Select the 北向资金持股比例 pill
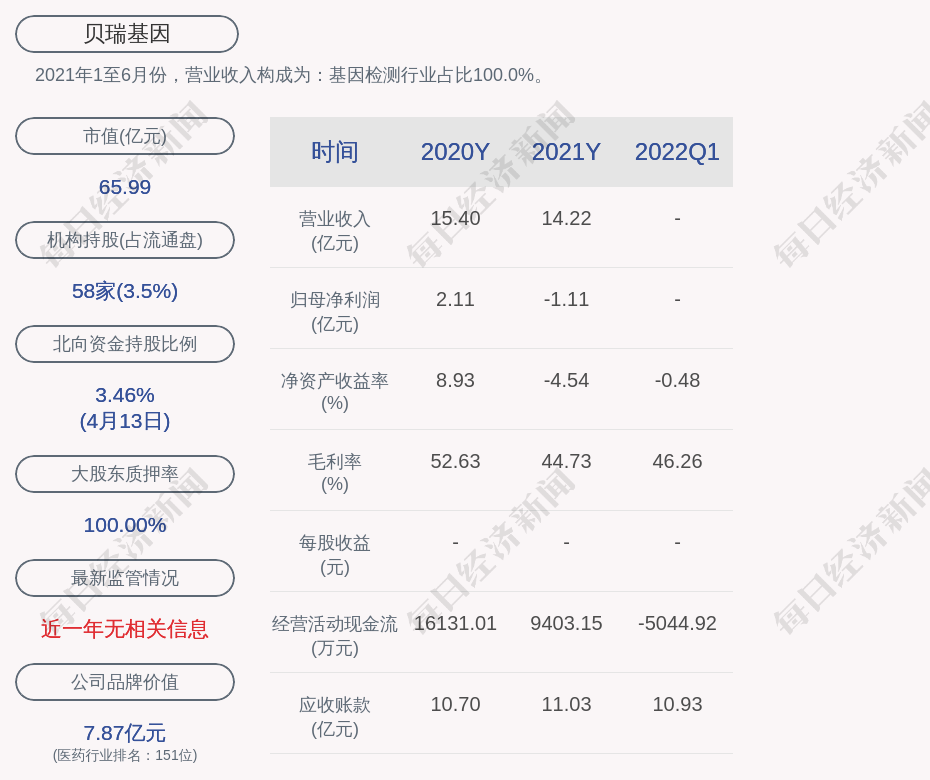This screenshot has height=780, width=930. [125, 343]
